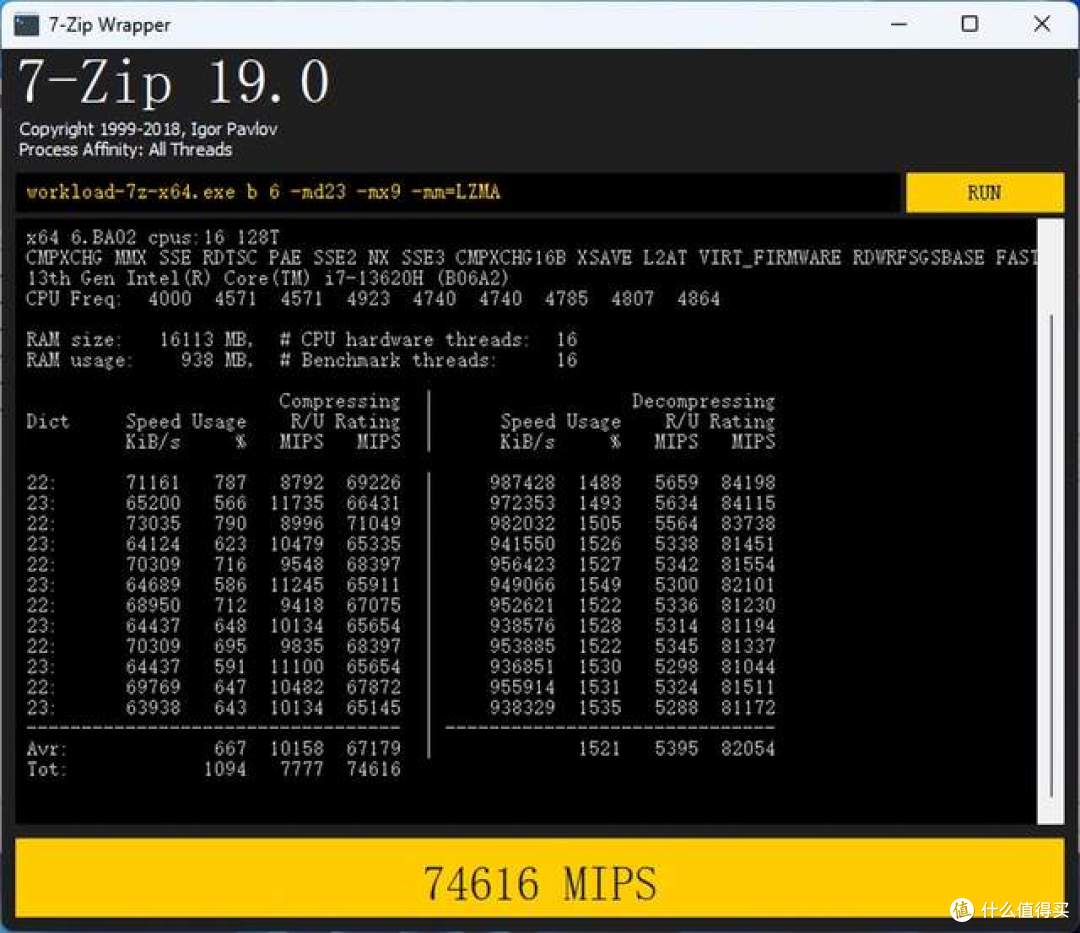The image size is (1080, 933).
Task: Click the 'RAM size:' label
Action: 73,339
